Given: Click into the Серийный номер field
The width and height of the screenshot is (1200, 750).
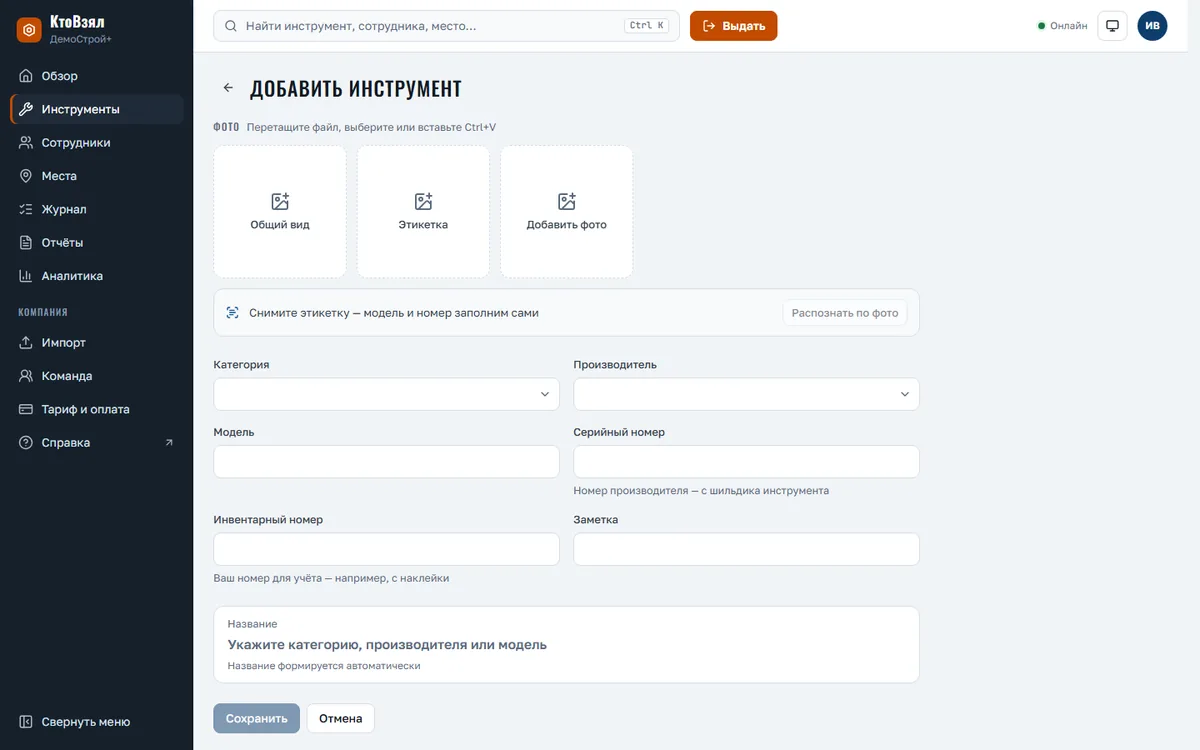Looking at the screenshot, I should tap(746, 462).
